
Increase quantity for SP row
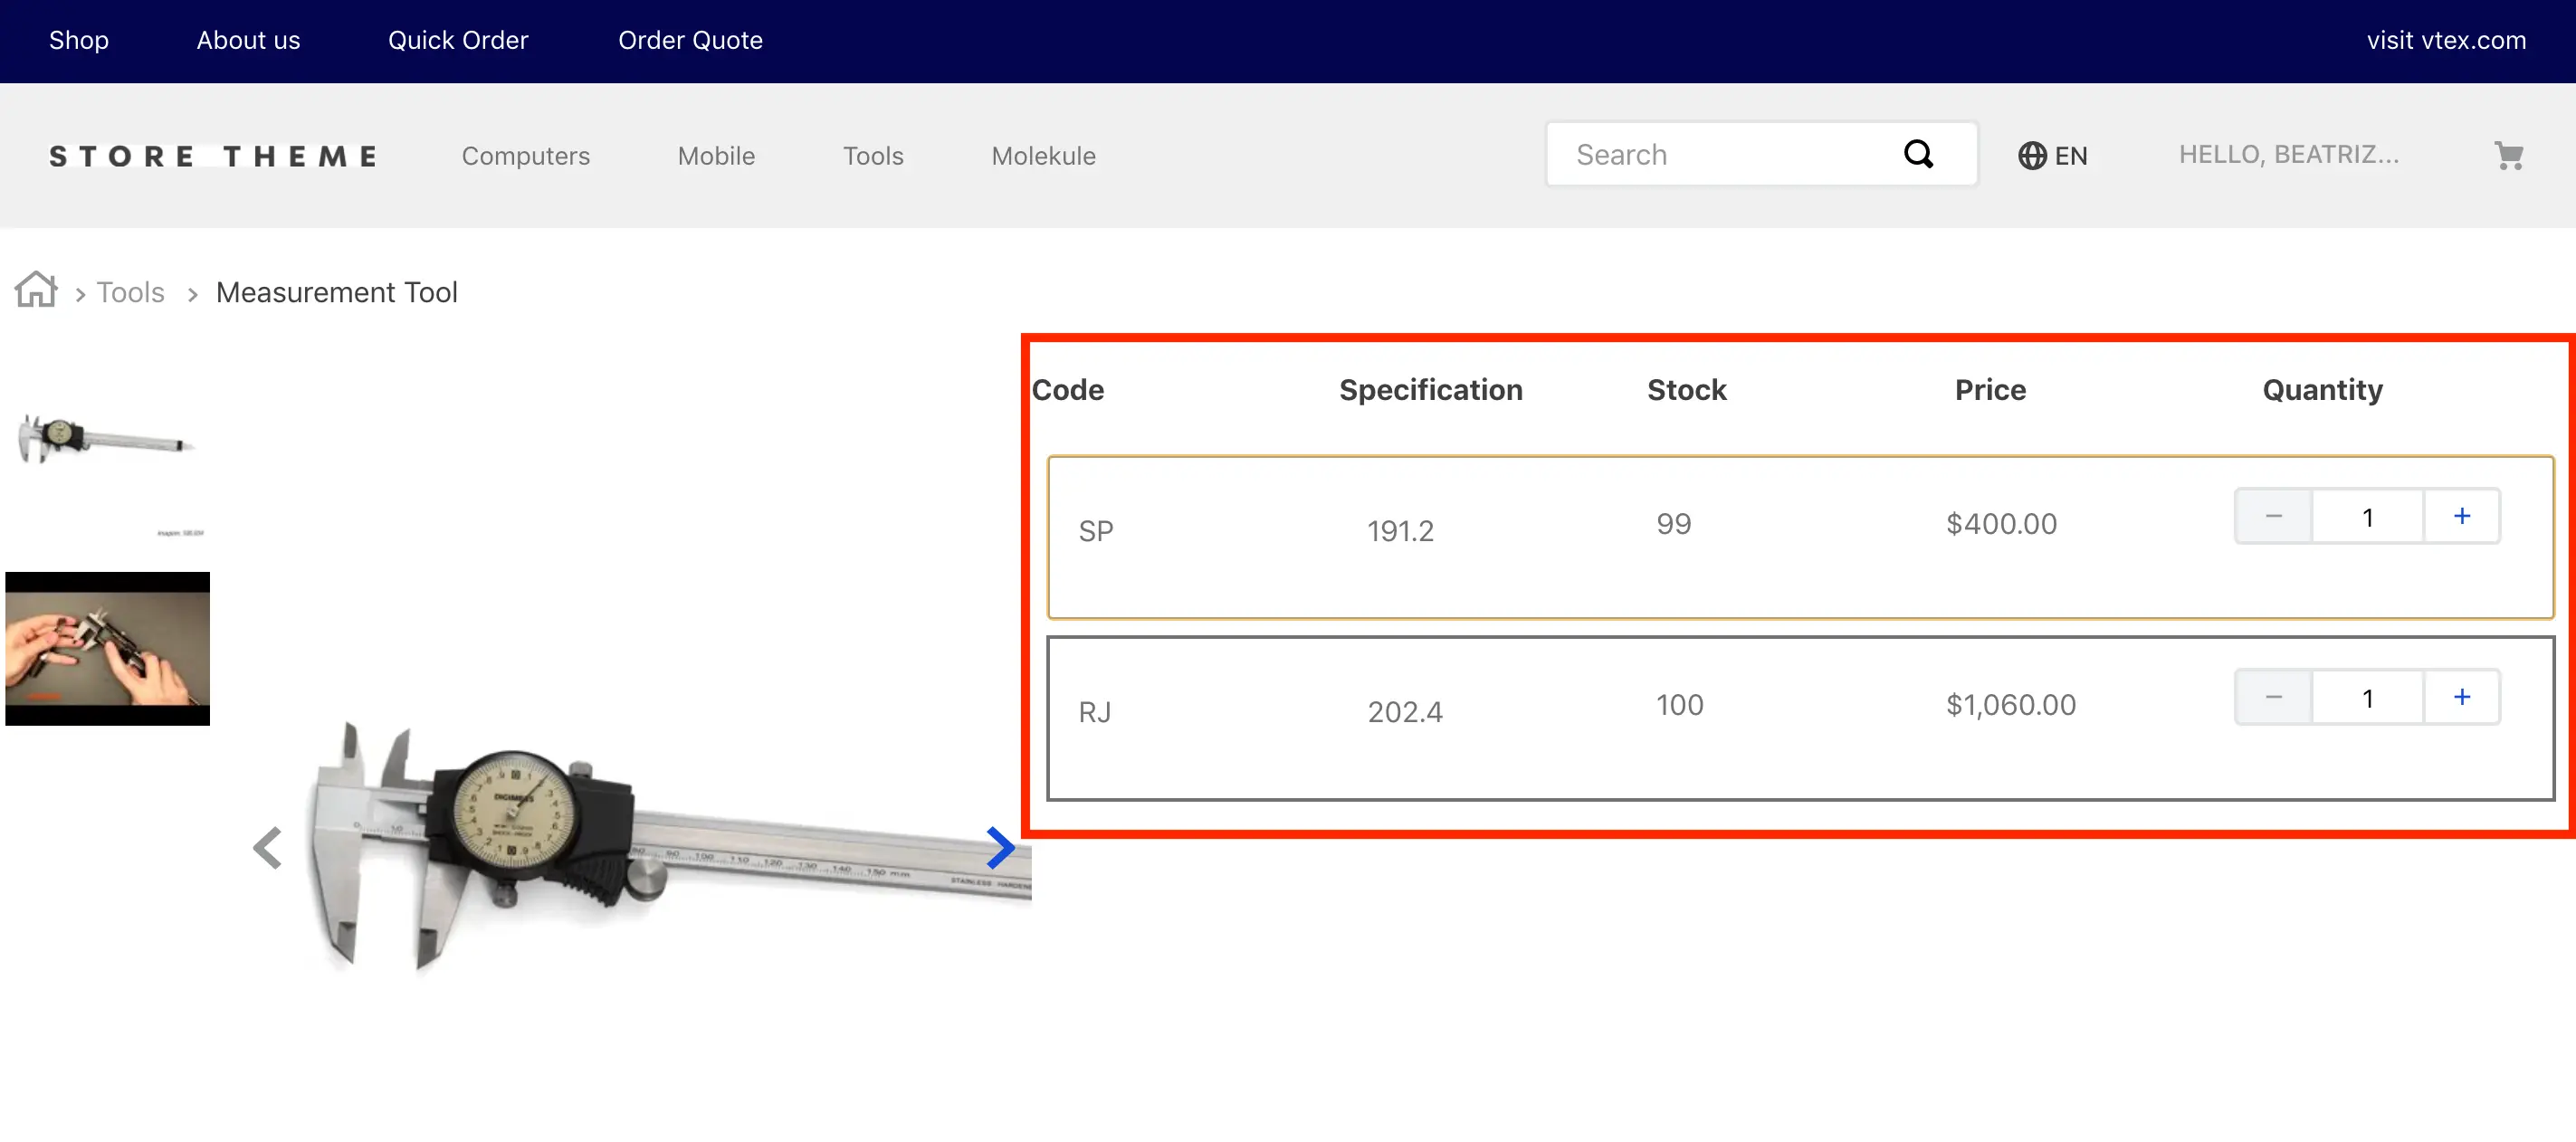click(2461, 516)
